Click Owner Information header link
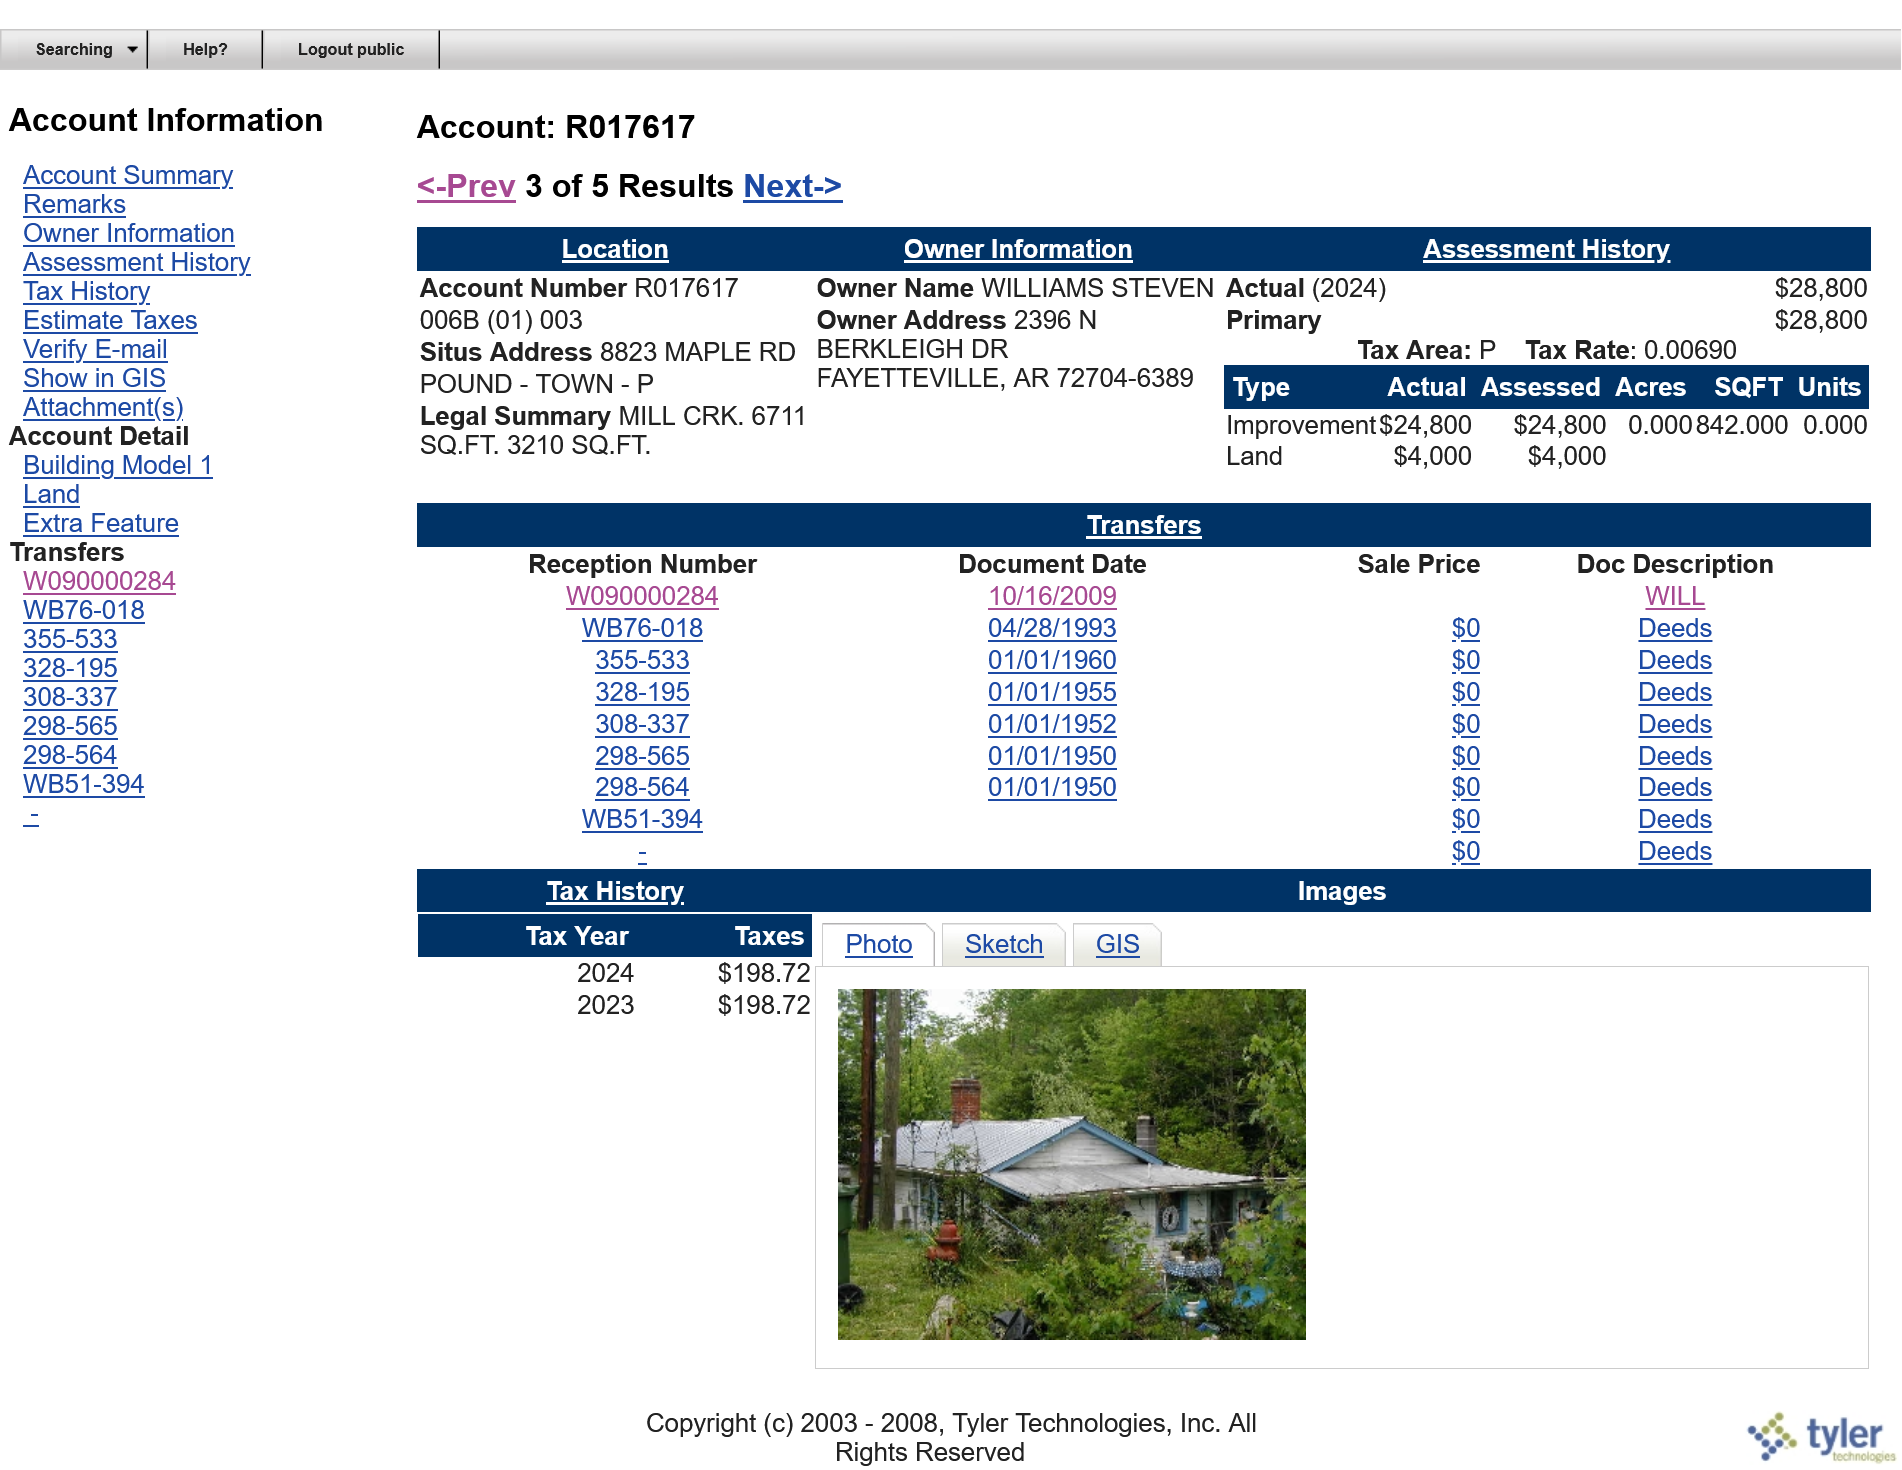Screen dimensions: 1902x1470 1018,249
